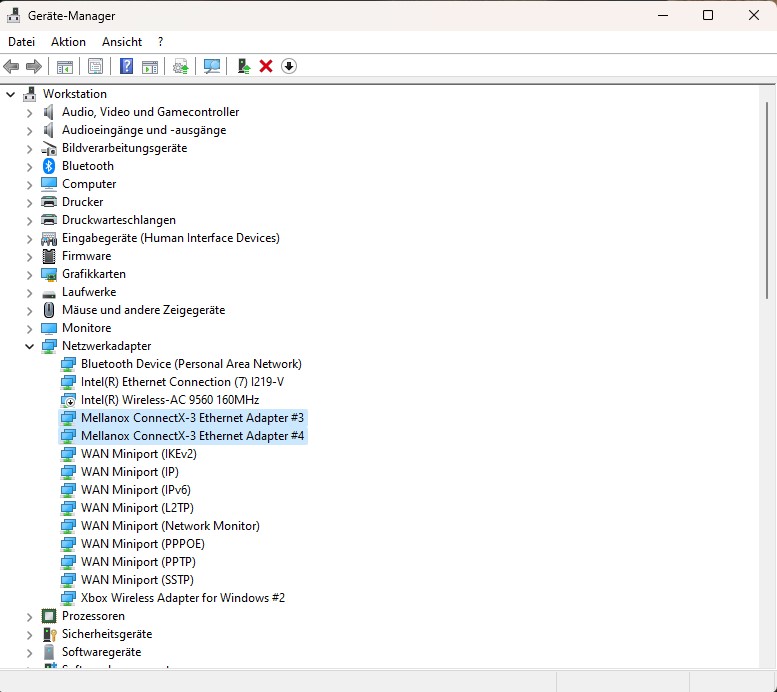Click the back arrow toolbar icon
777x692 pixels.
click(x=11, y=66)
